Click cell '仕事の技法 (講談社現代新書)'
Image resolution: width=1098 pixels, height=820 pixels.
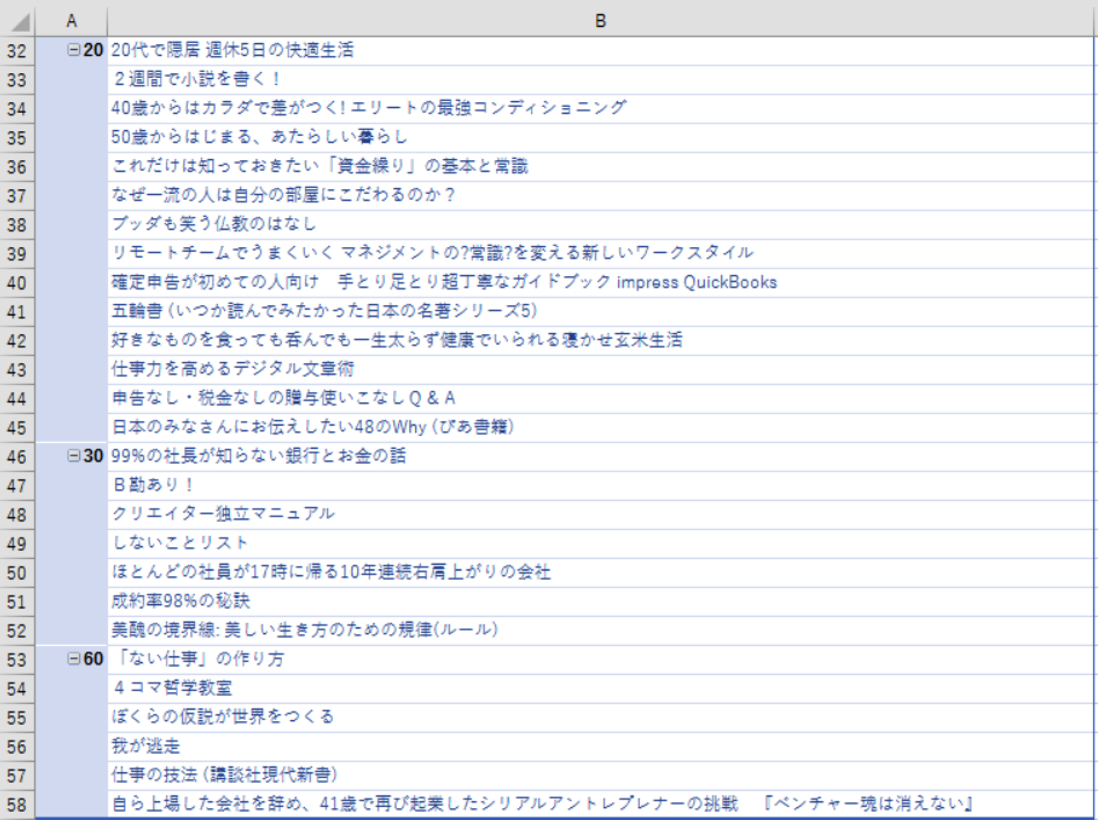tap(600, 776)
